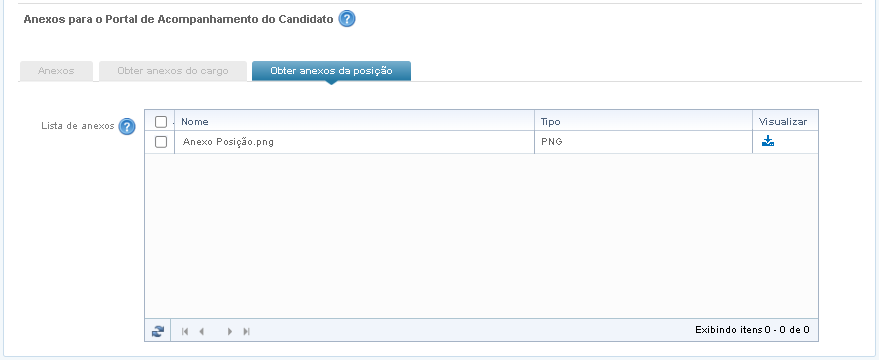
Task: Switch to the Anexos tab
Action: point(56,71)
